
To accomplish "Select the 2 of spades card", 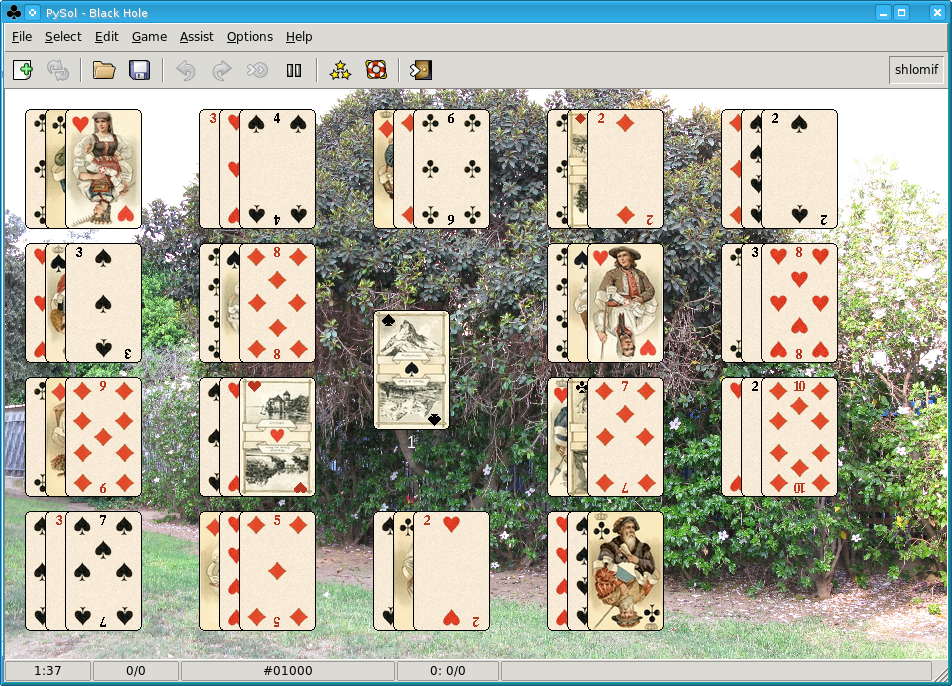I will (800, 169).
